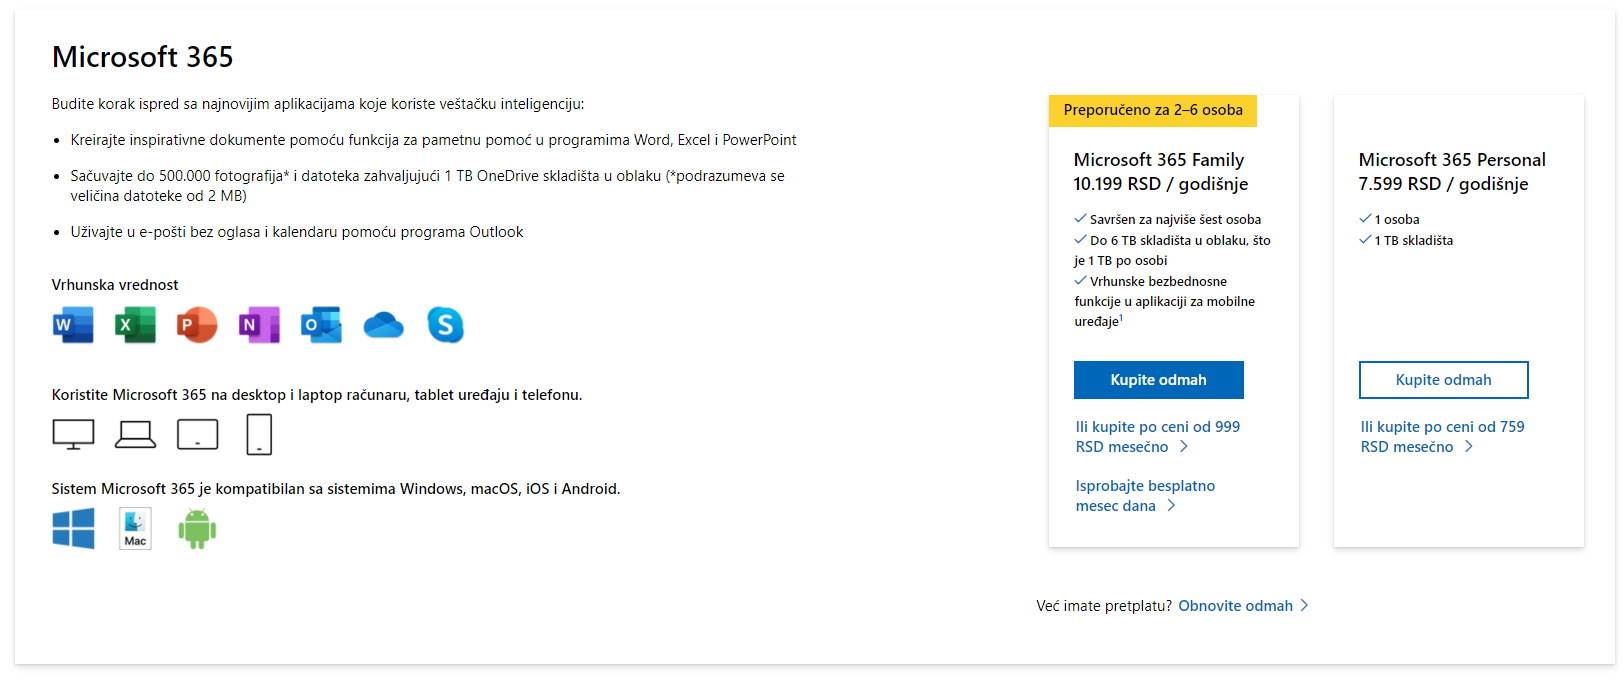Expand the 999 RSD monthly pricing option
The height and width of the screenshot is (680, 1624).
[1157, 437]
